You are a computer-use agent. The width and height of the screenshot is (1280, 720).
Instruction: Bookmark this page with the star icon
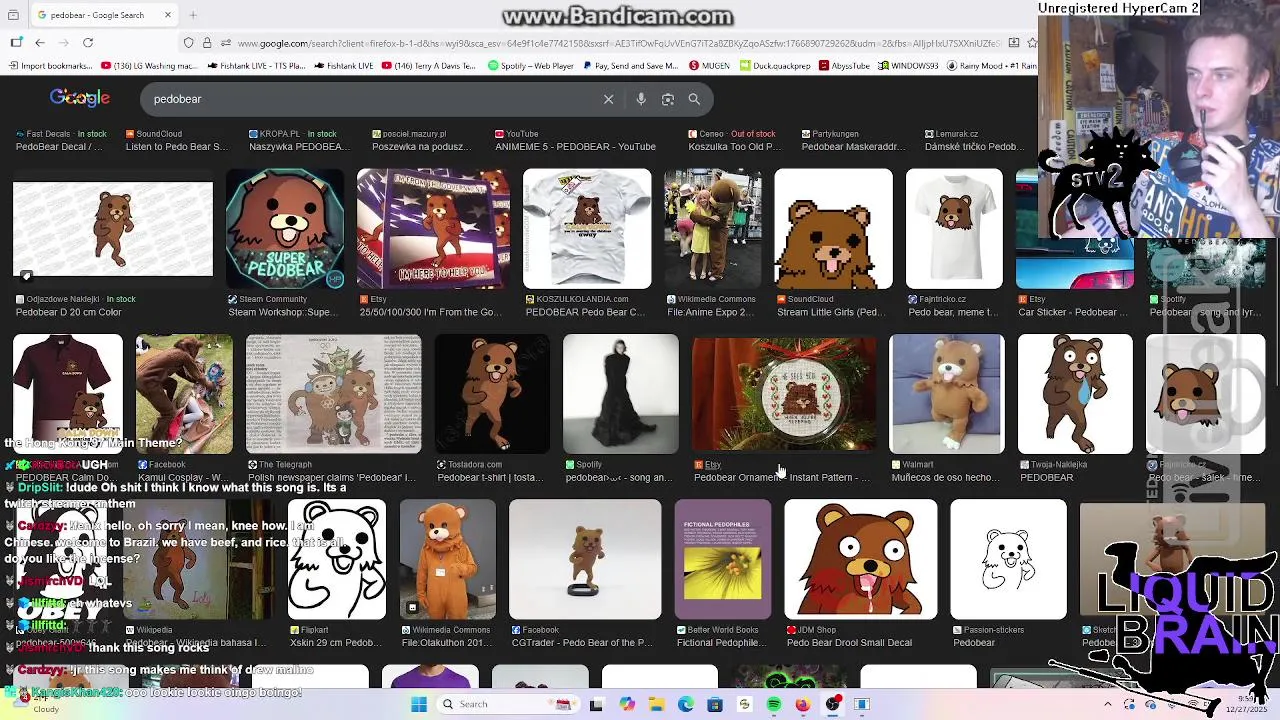tap(1033, 43)
